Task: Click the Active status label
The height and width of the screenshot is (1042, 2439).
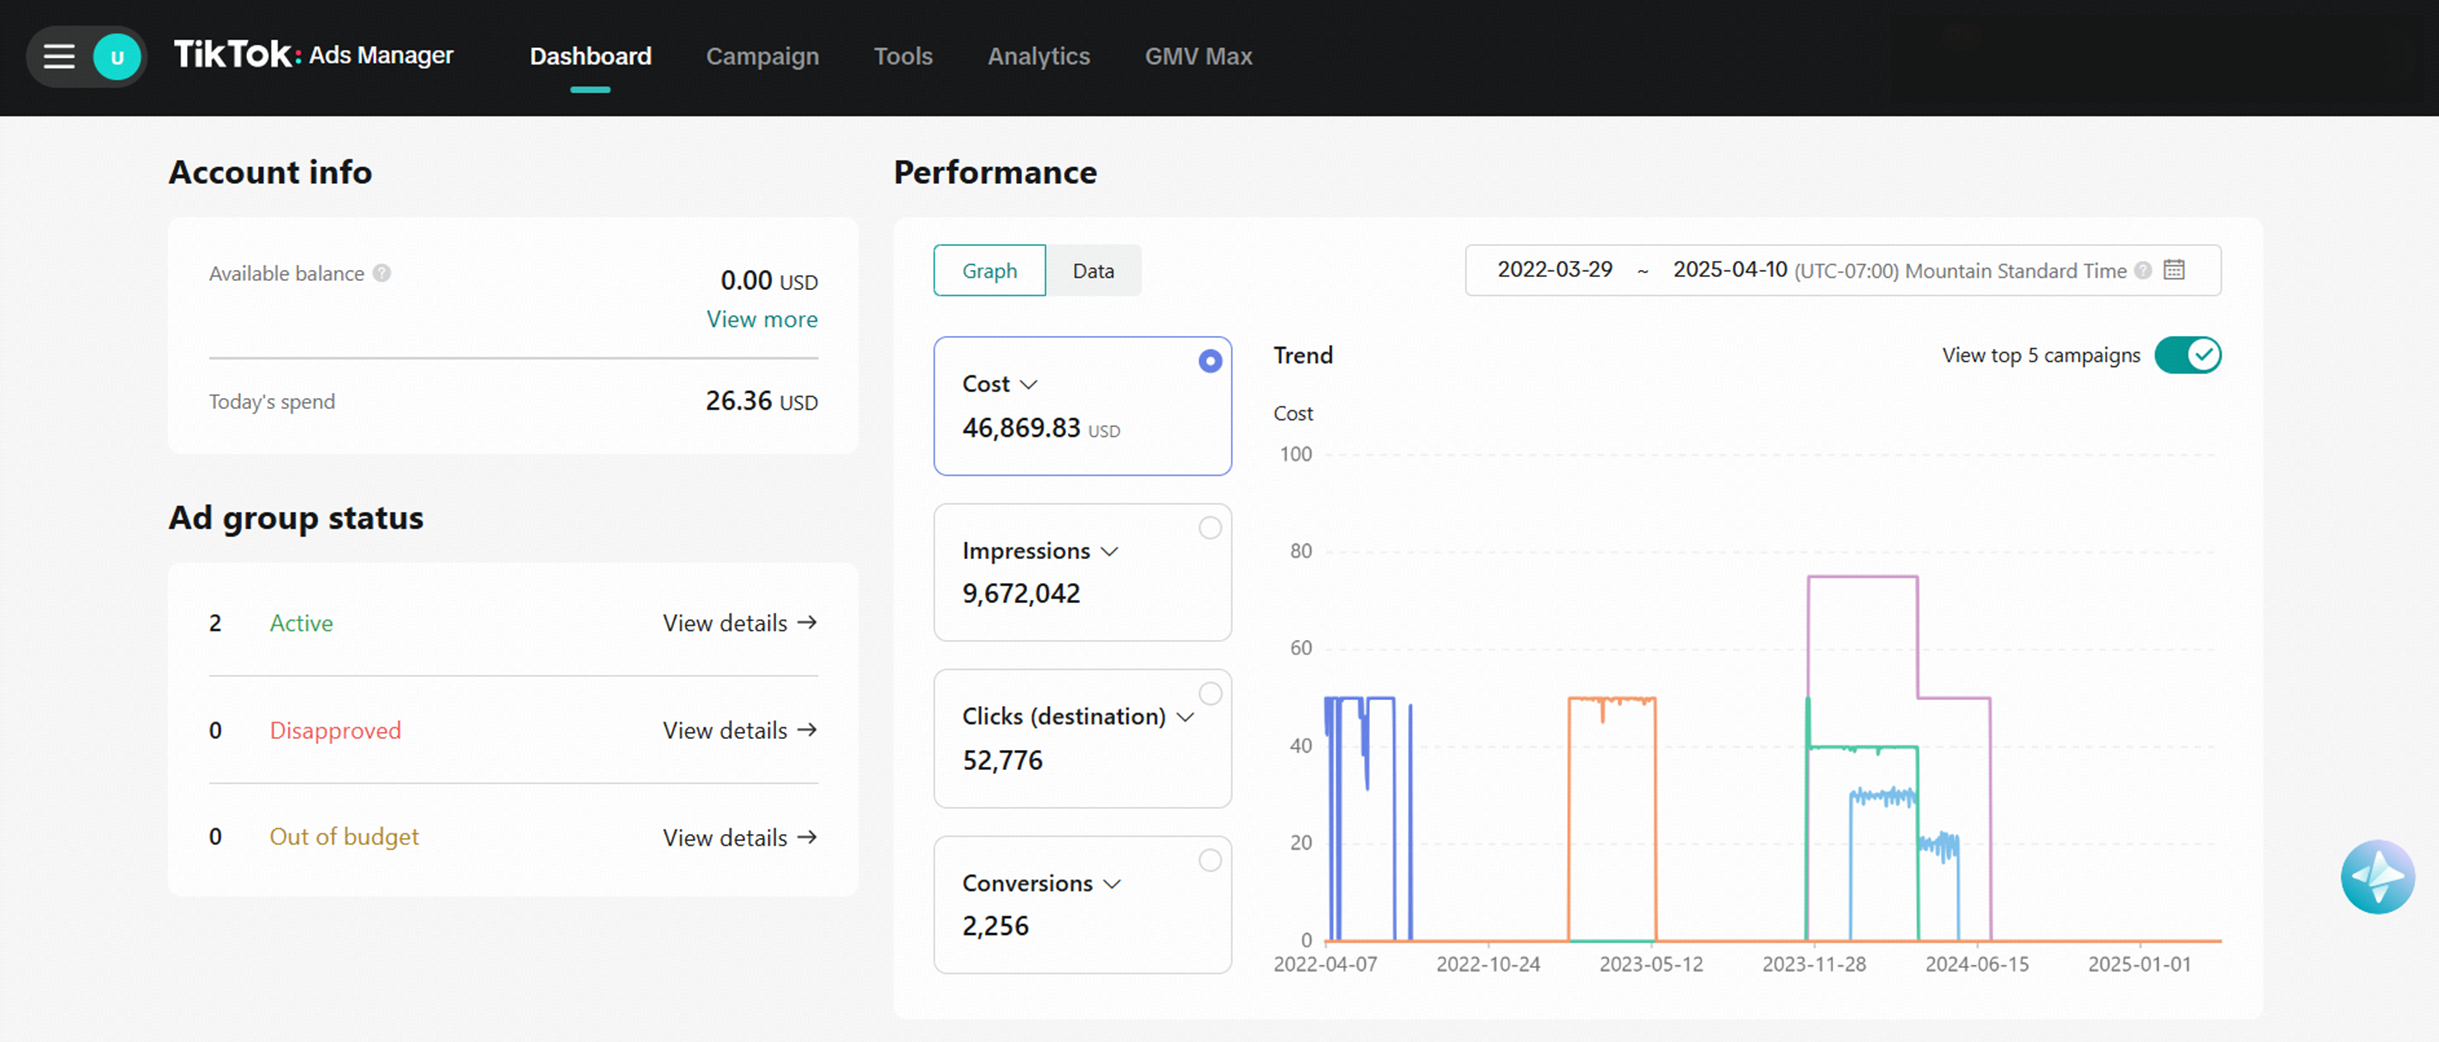Action: pyautogui.click(x=301, y=623)
